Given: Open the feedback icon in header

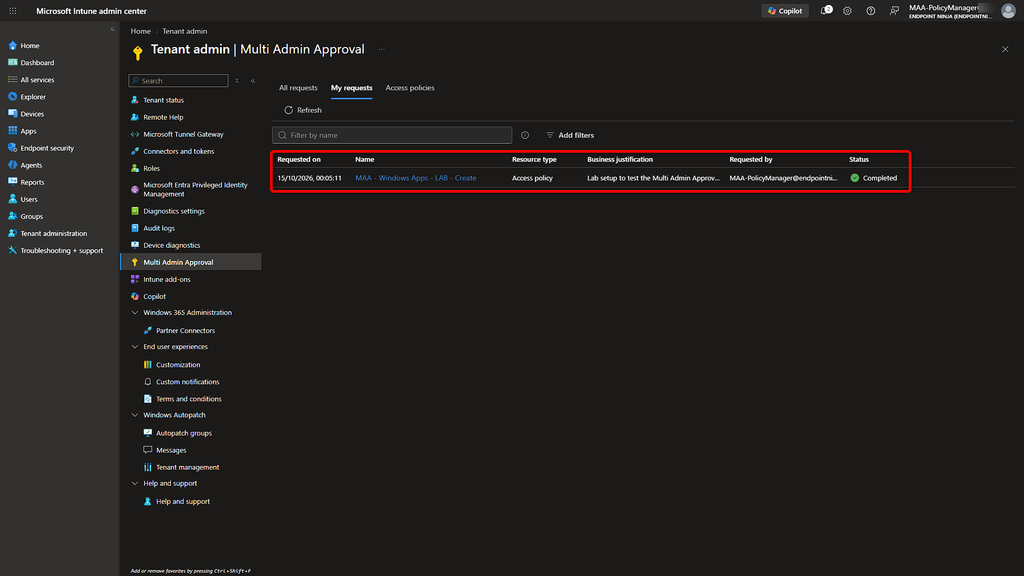Looking at the screenshot, I should (894, 11).
